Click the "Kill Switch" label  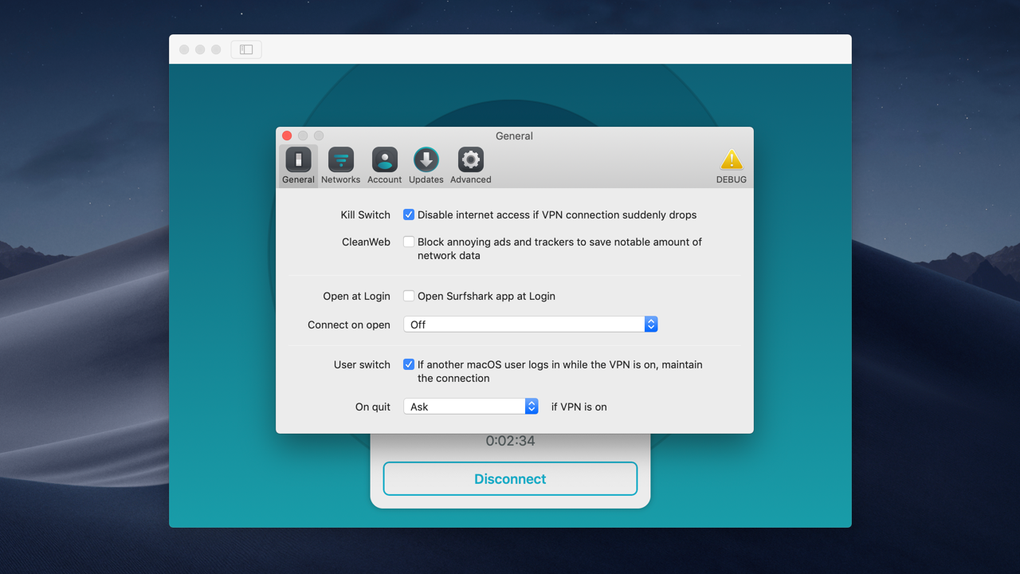click(366, 215)
